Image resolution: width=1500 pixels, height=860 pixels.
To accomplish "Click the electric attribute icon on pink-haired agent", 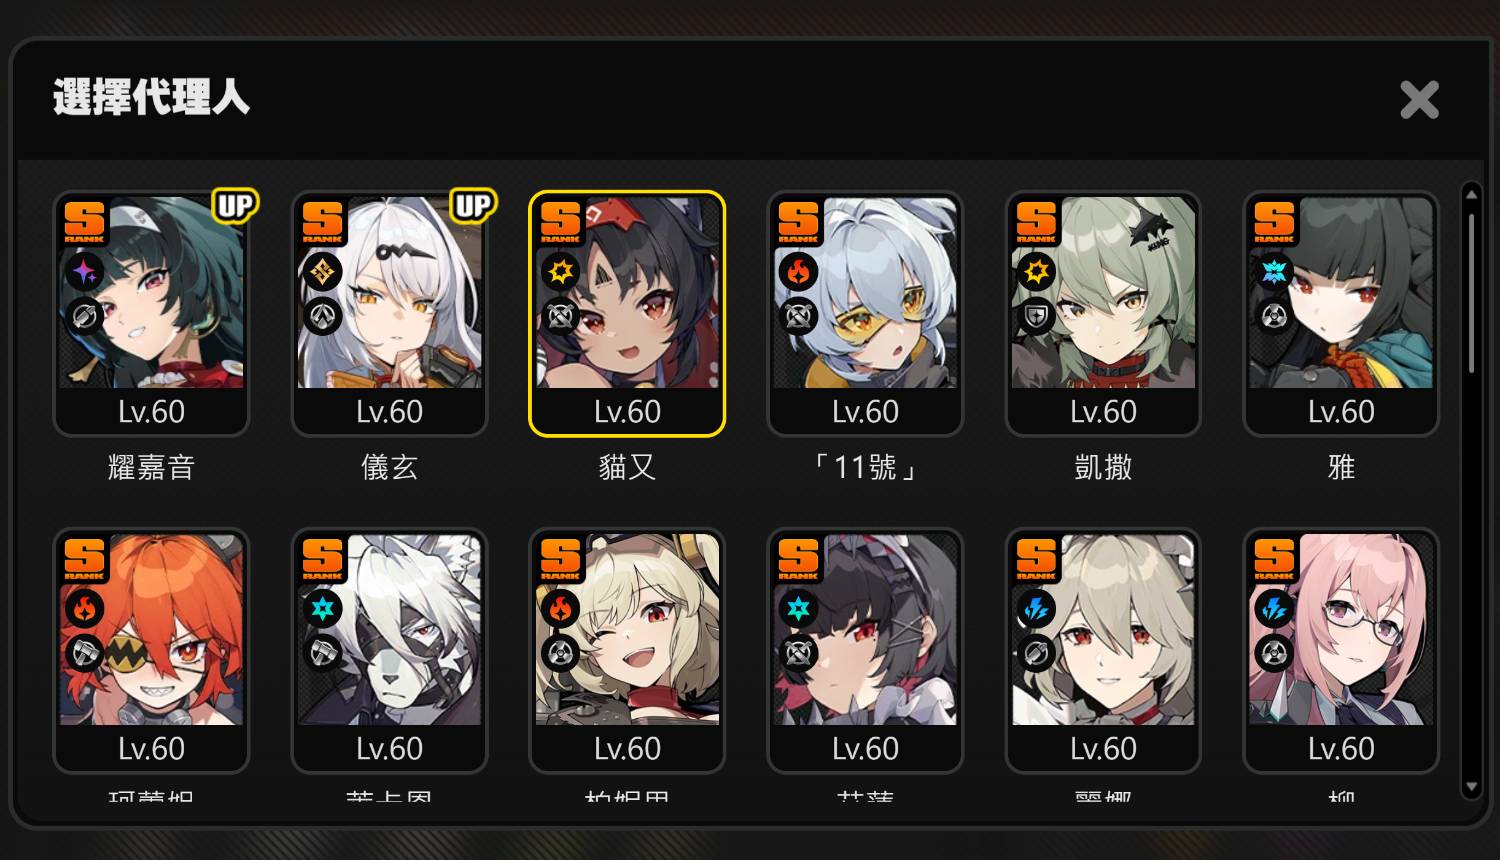I will (x=1274, y=608).
